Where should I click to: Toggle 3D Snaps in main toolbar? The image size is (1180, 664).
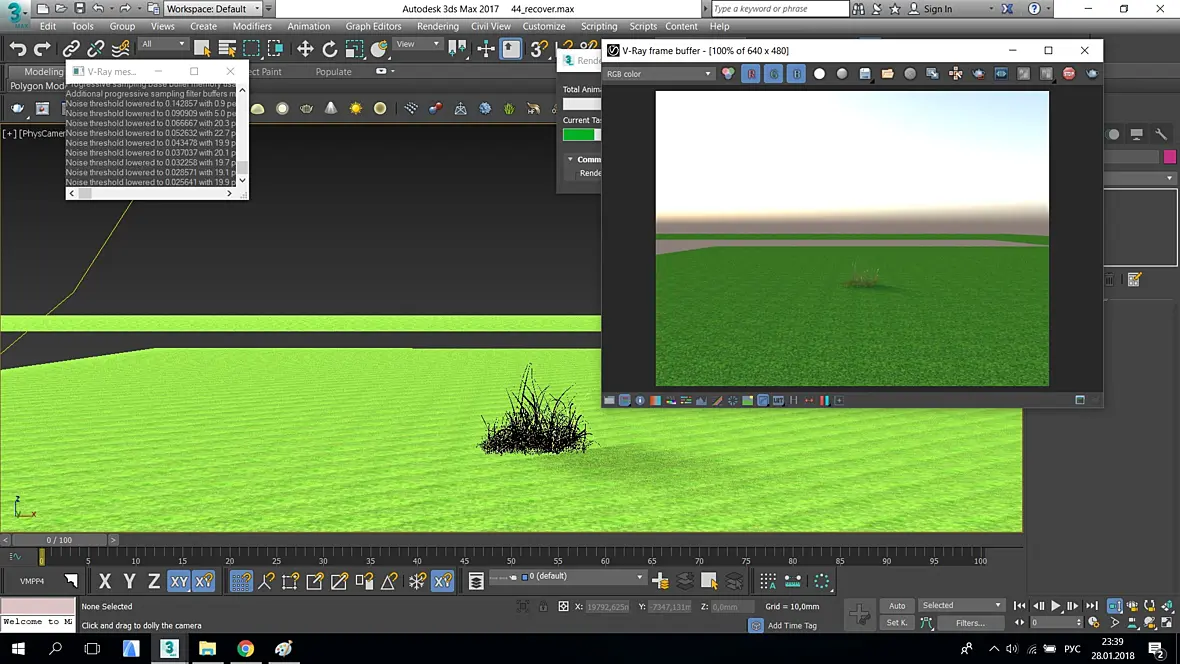click(539, 49)
